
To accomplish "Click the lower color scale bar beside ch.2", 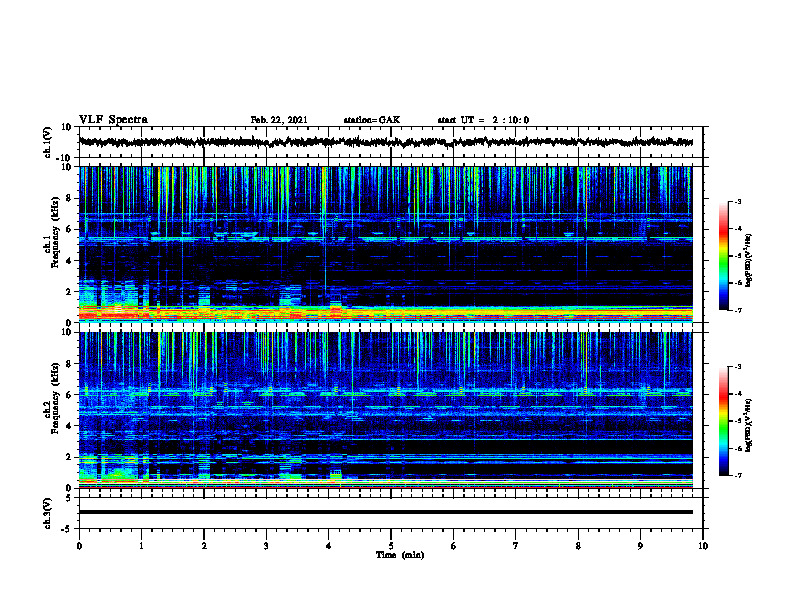I will (x=724, y=421).
